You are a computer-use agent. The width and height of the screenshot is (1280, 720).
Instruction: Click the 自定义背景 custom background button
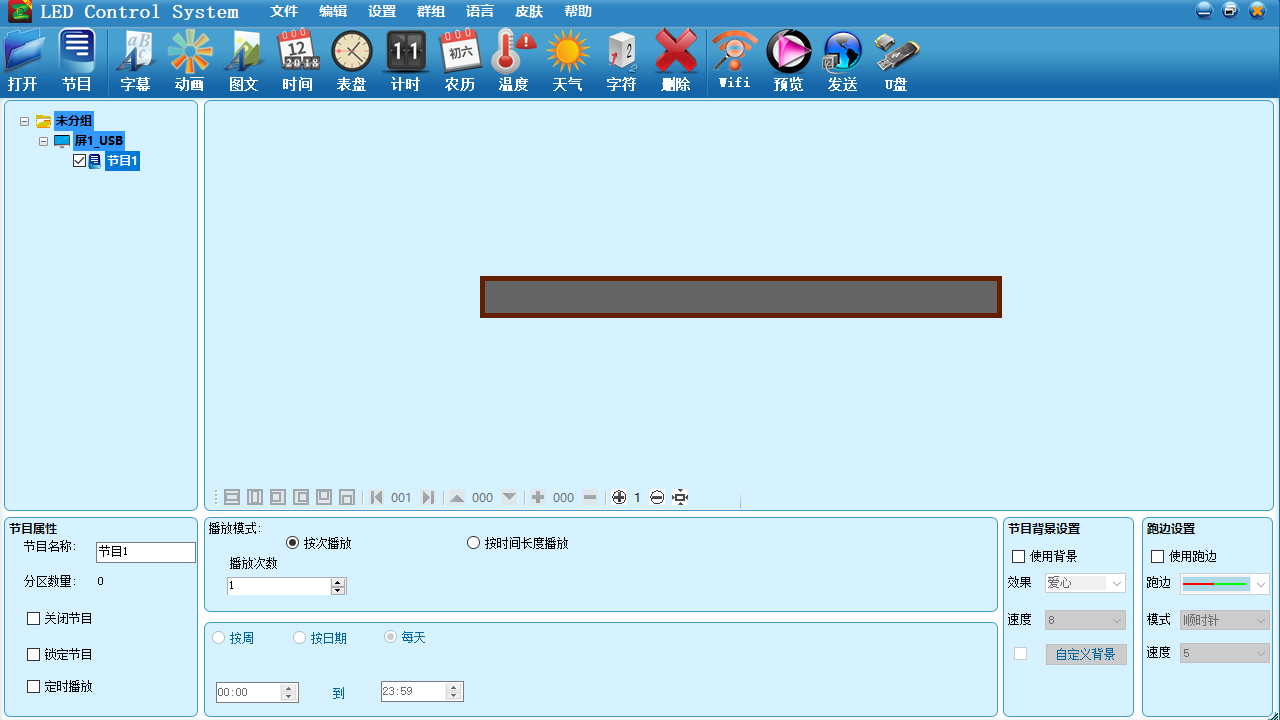[x=1086, y=653]
